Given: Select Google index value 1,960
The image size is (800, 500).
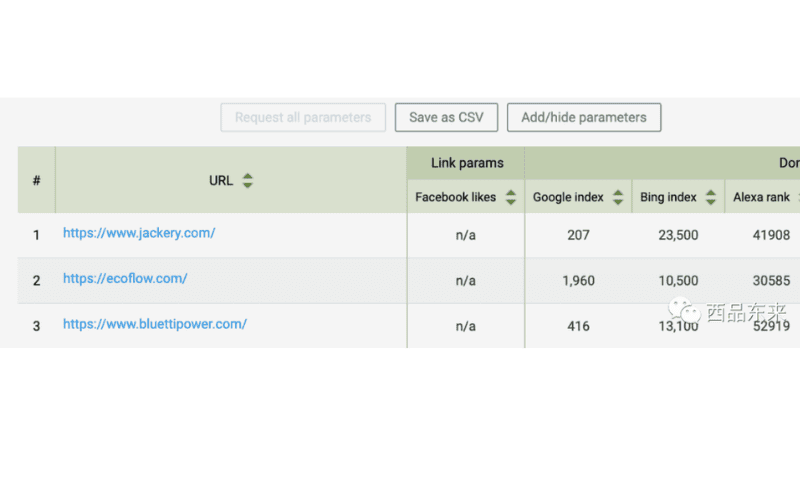Looking at the screenshot, I should click(x=579, y=281).
